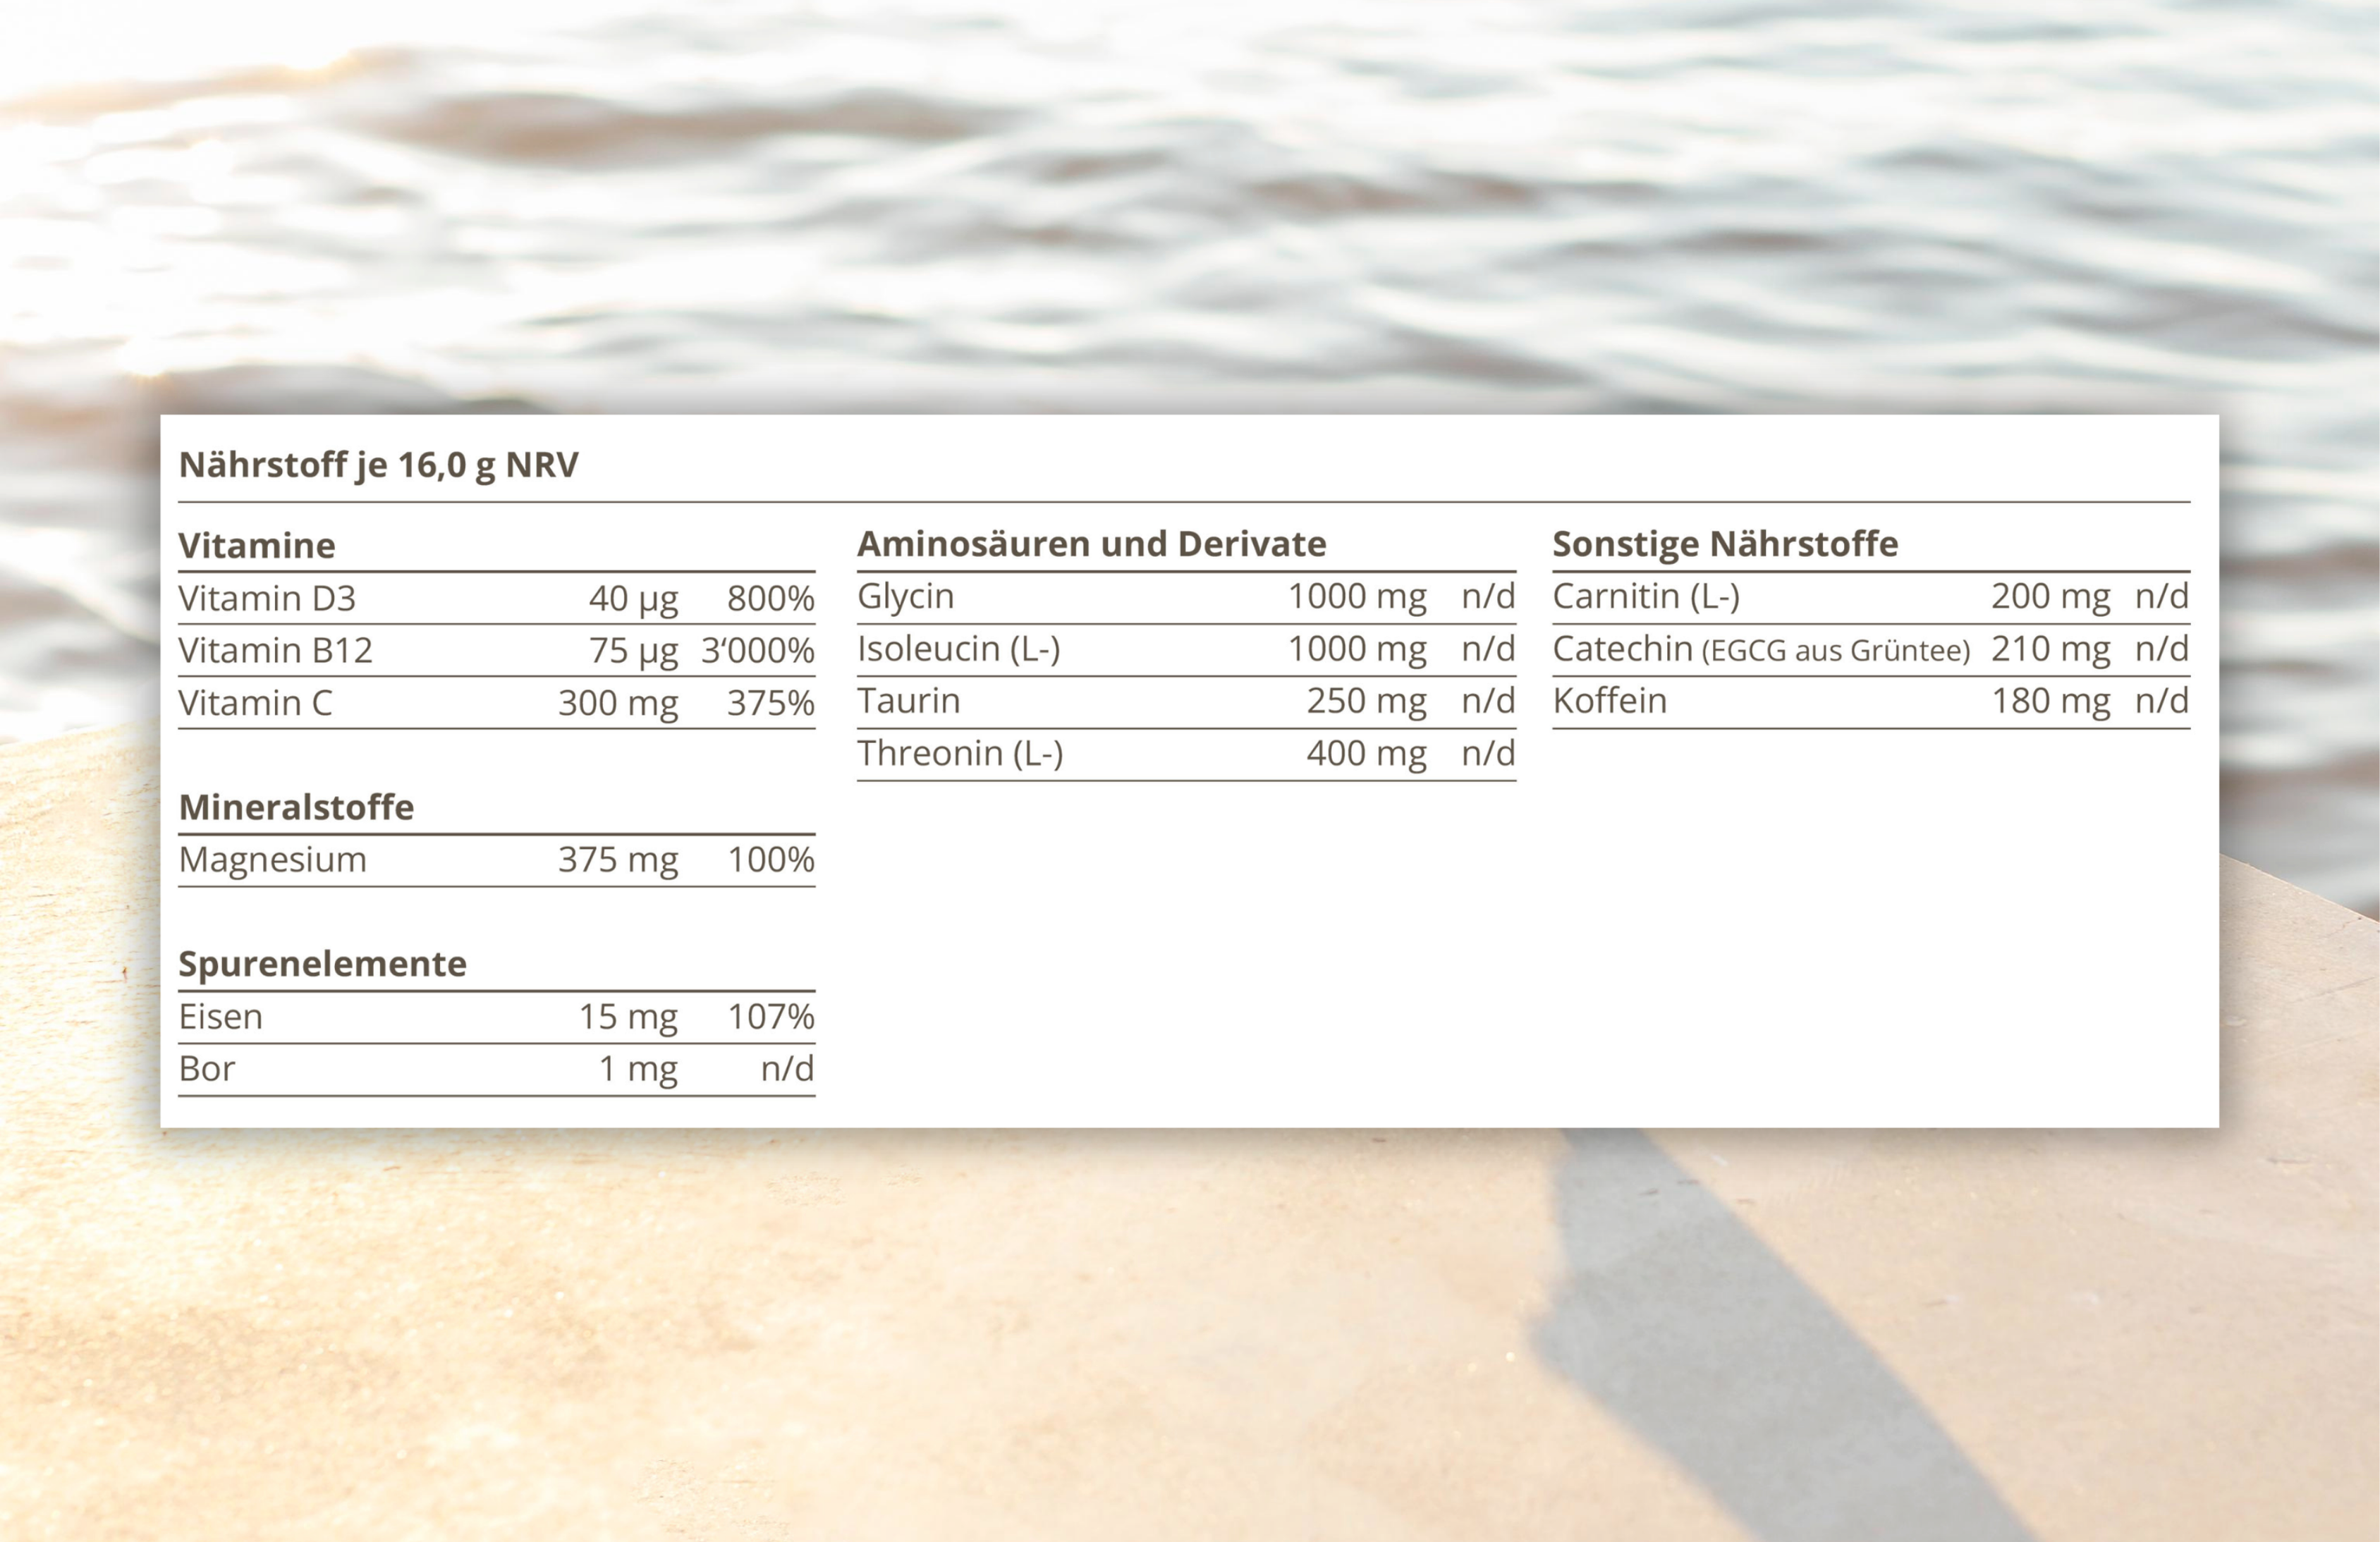The width and height of the screenshot is (2380, 1542).
Task: Select 'Catechin (EGCG aus Grüntee)' label
Action: coord(1761,650)
